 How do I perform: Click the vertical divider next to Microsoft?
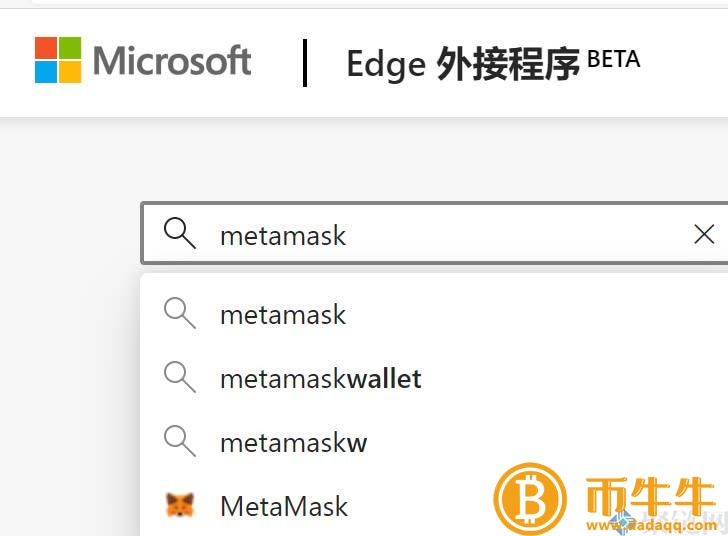[304, 62]
